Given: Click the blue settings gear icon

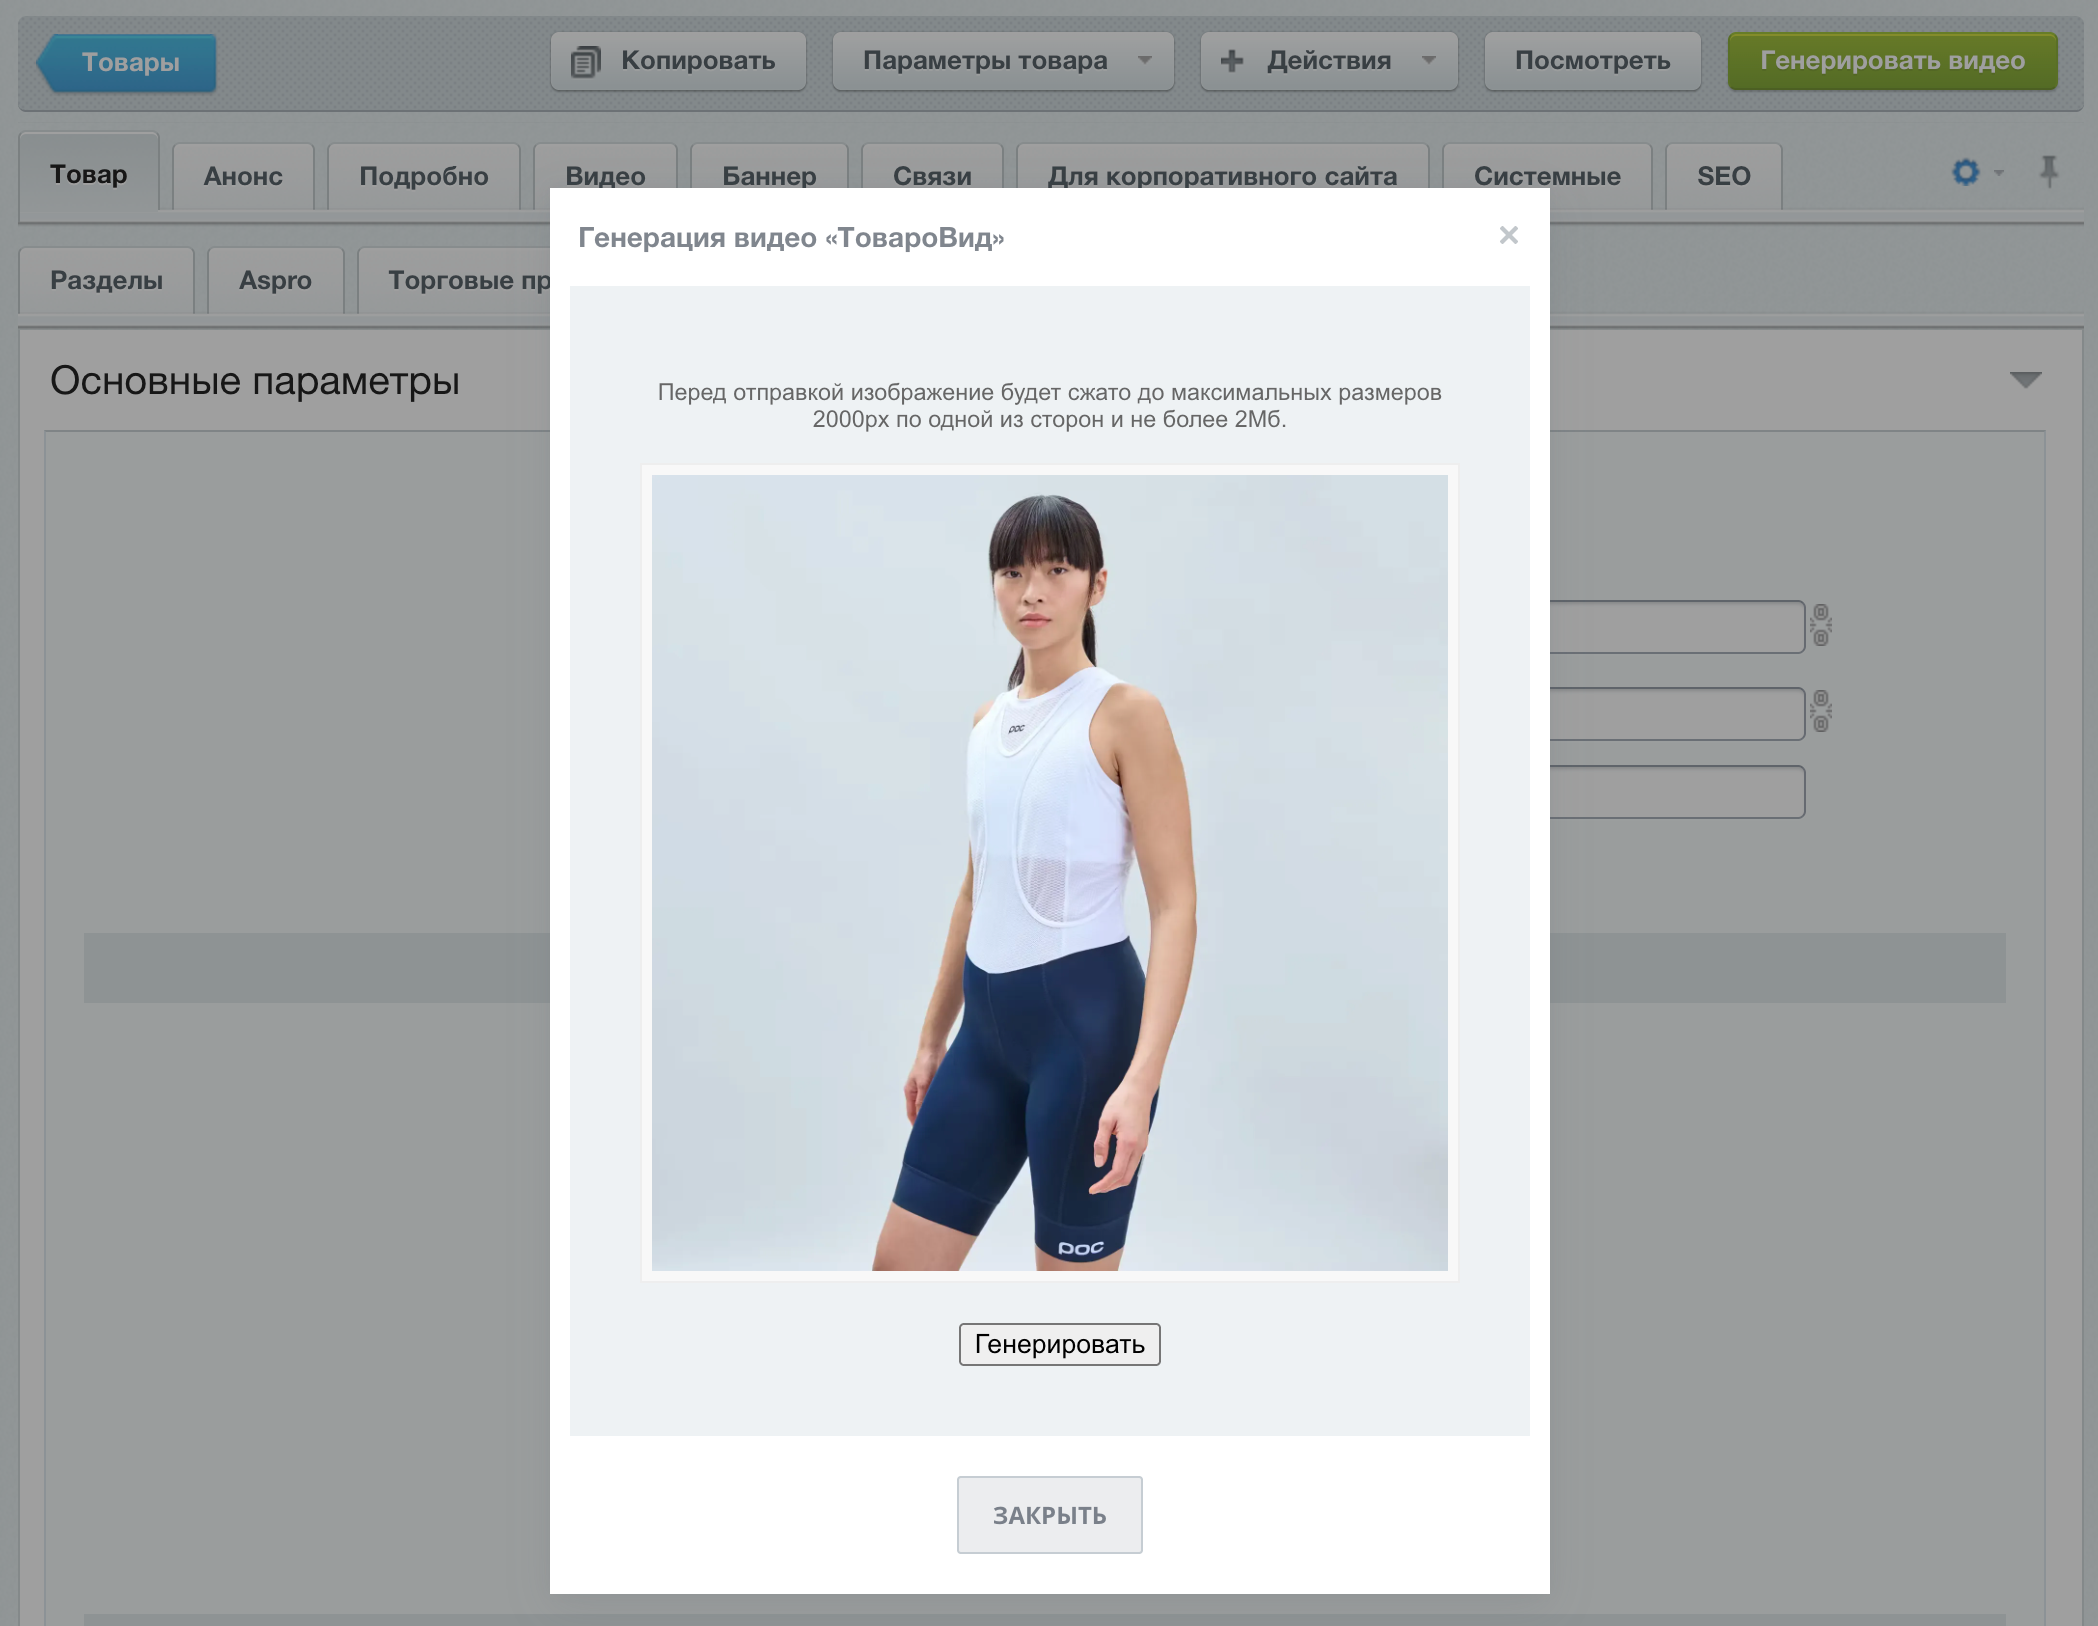Looking at the screenshot, I should [x=1965, y=172].
